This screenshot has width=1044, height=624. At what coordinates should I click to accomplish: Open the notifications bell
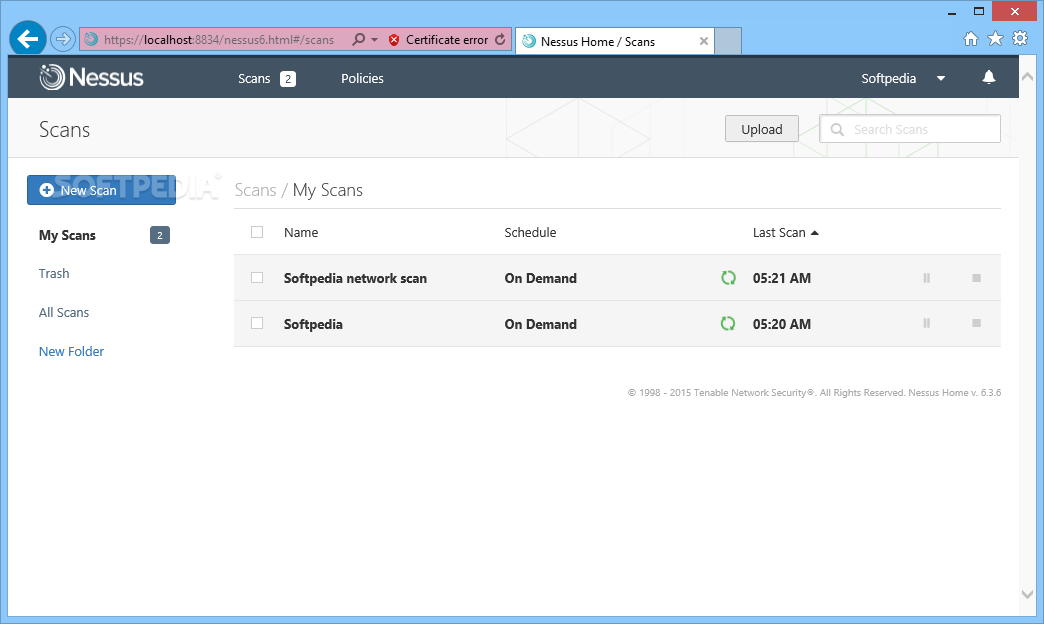coord(989,78)
